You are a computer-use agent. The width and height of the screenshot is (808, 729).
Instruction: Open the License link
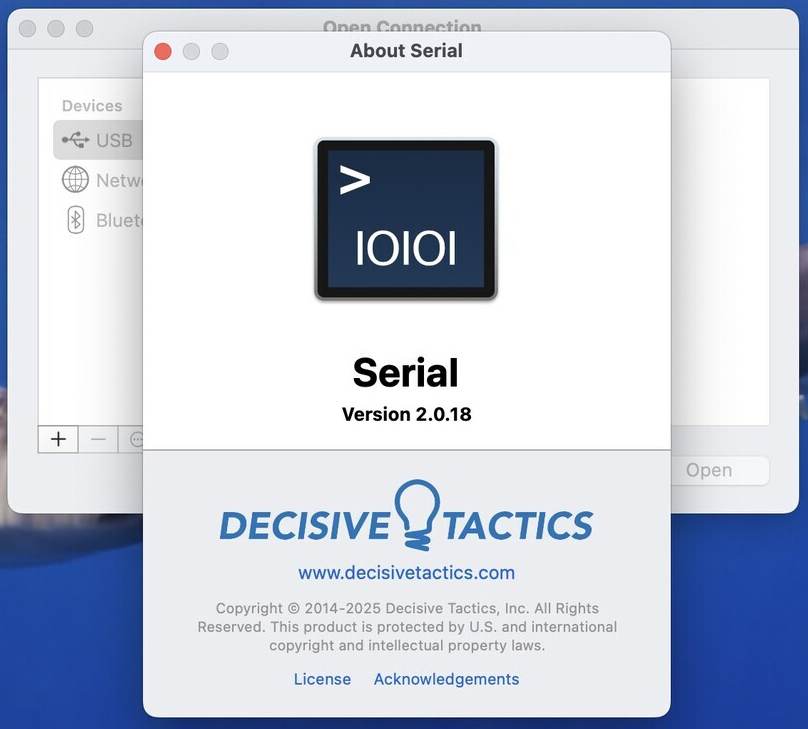click(322, 679)
